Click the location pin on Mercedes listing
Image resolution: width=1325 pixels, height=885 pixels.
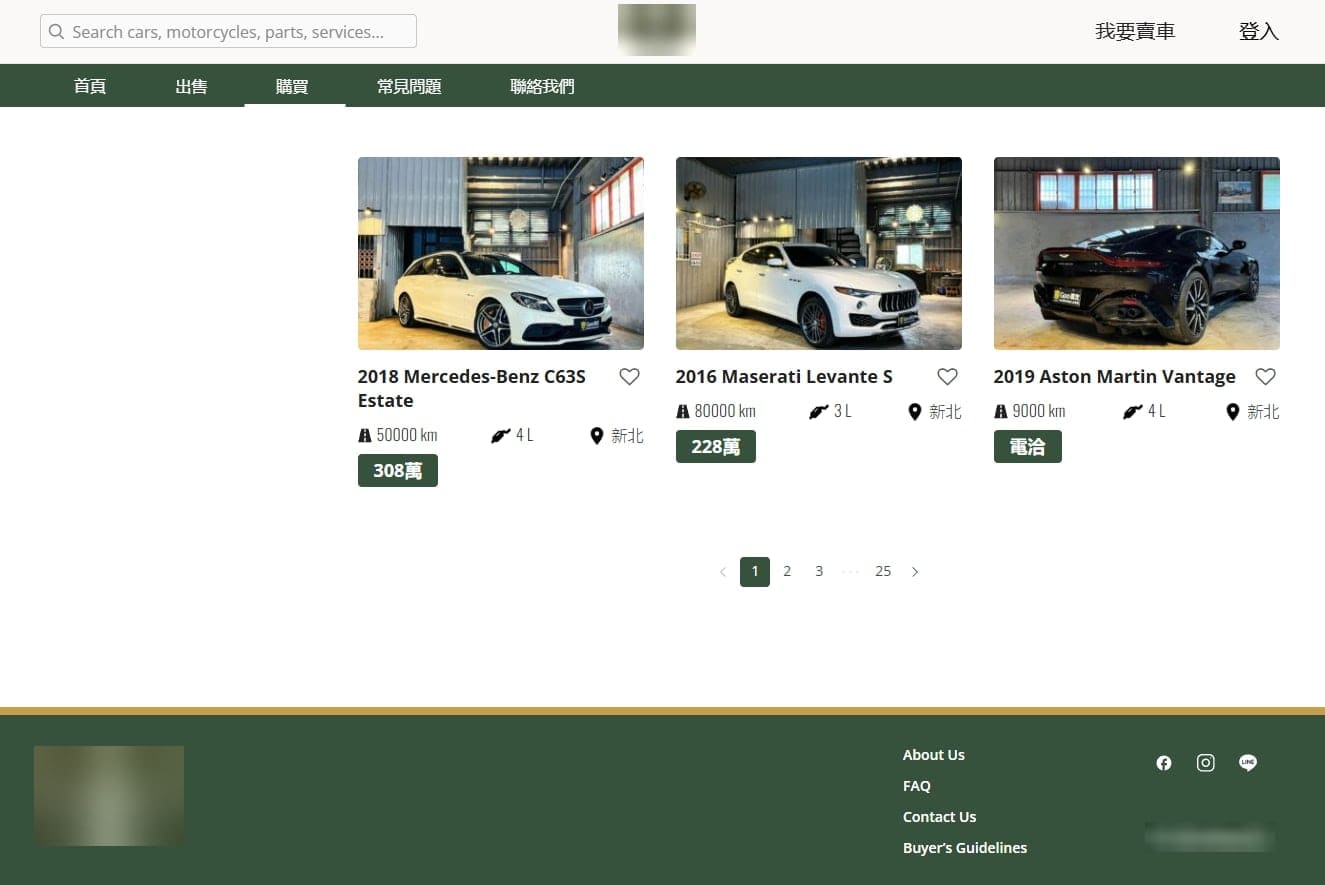pyautogui.click(x=597, y=436)
